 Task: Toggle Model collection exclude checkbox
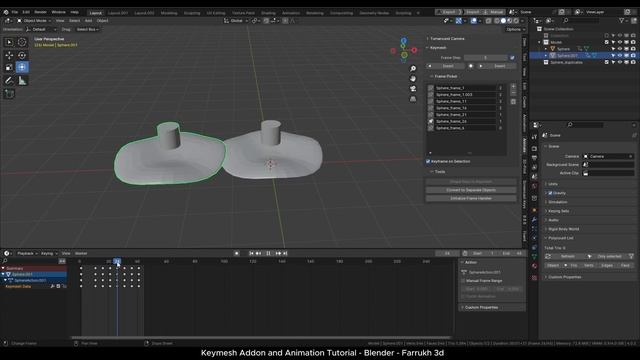pos(607,42)
